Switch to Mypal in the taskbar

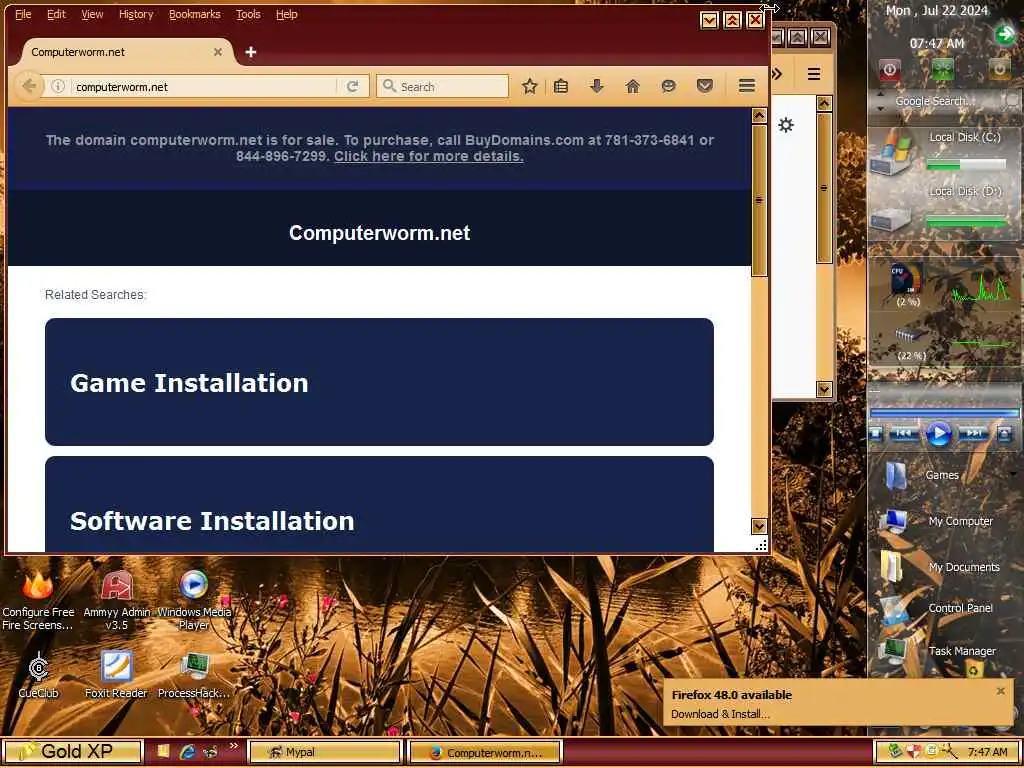(x=325, y=752)
